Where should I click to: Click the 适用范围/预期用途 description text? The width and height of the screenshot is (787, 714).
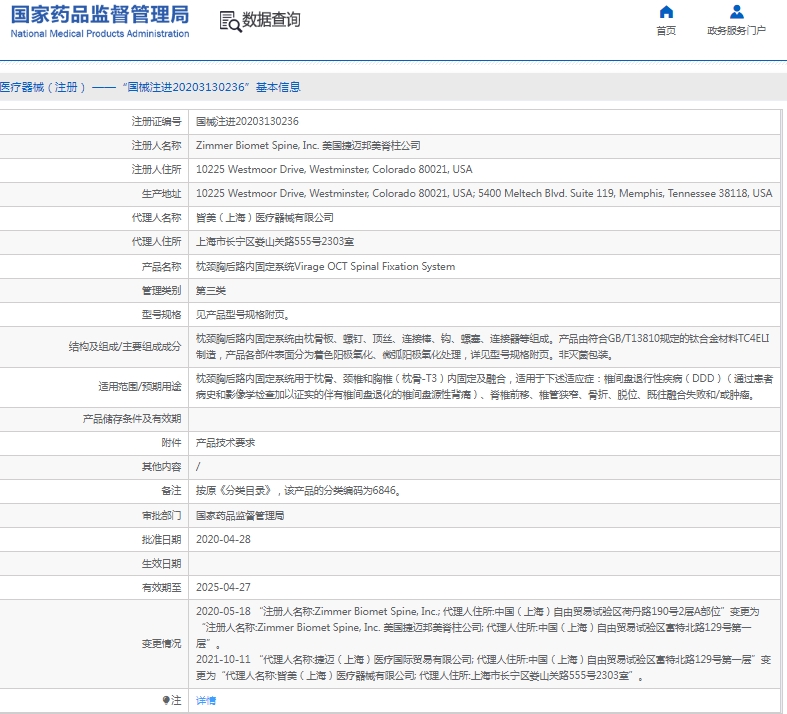tap(484, 387)
